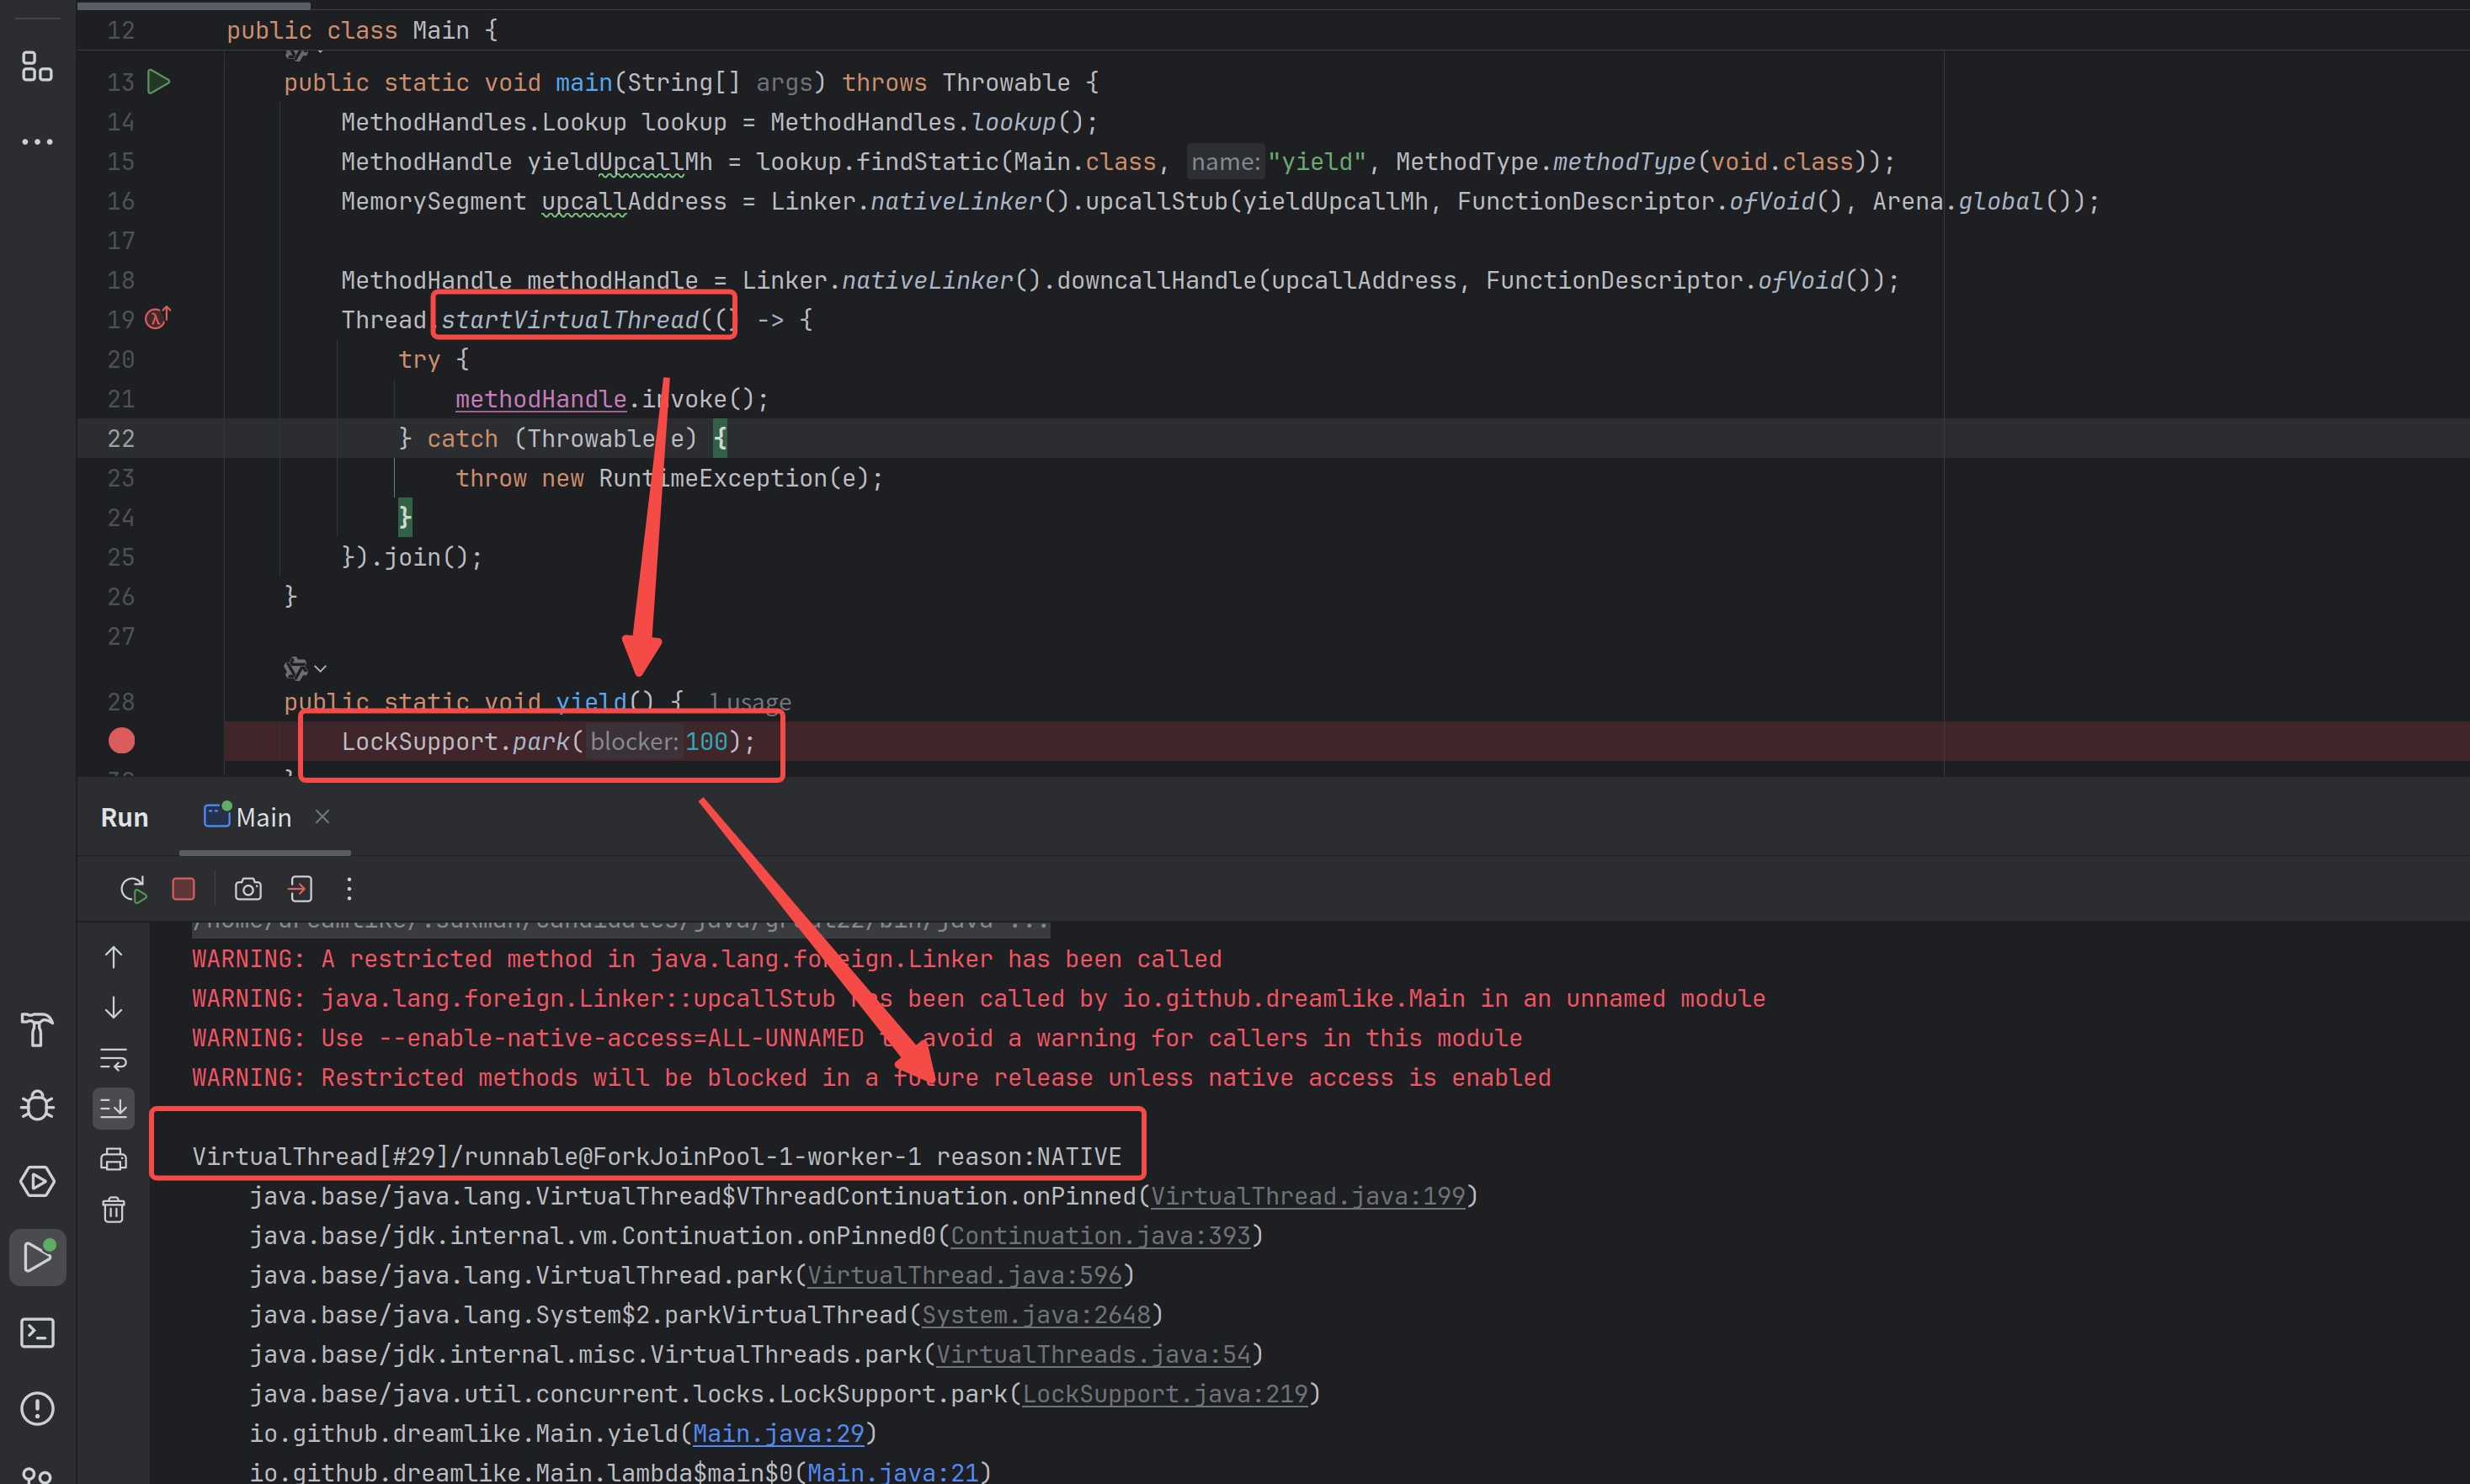Navigate to Main.java:29 from stack trace

coord(778,1433)
